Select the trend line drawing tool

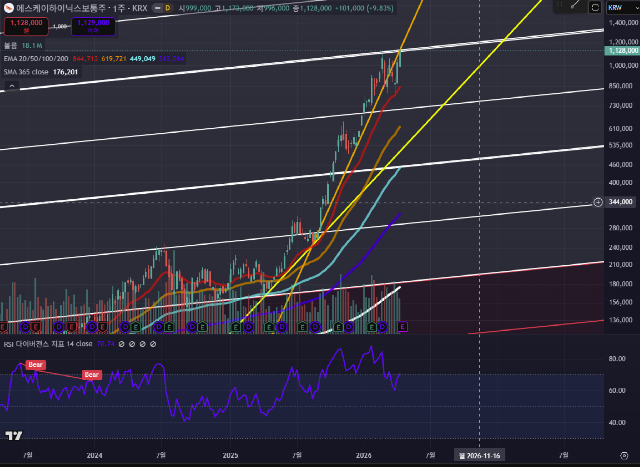tap(576, 5)
